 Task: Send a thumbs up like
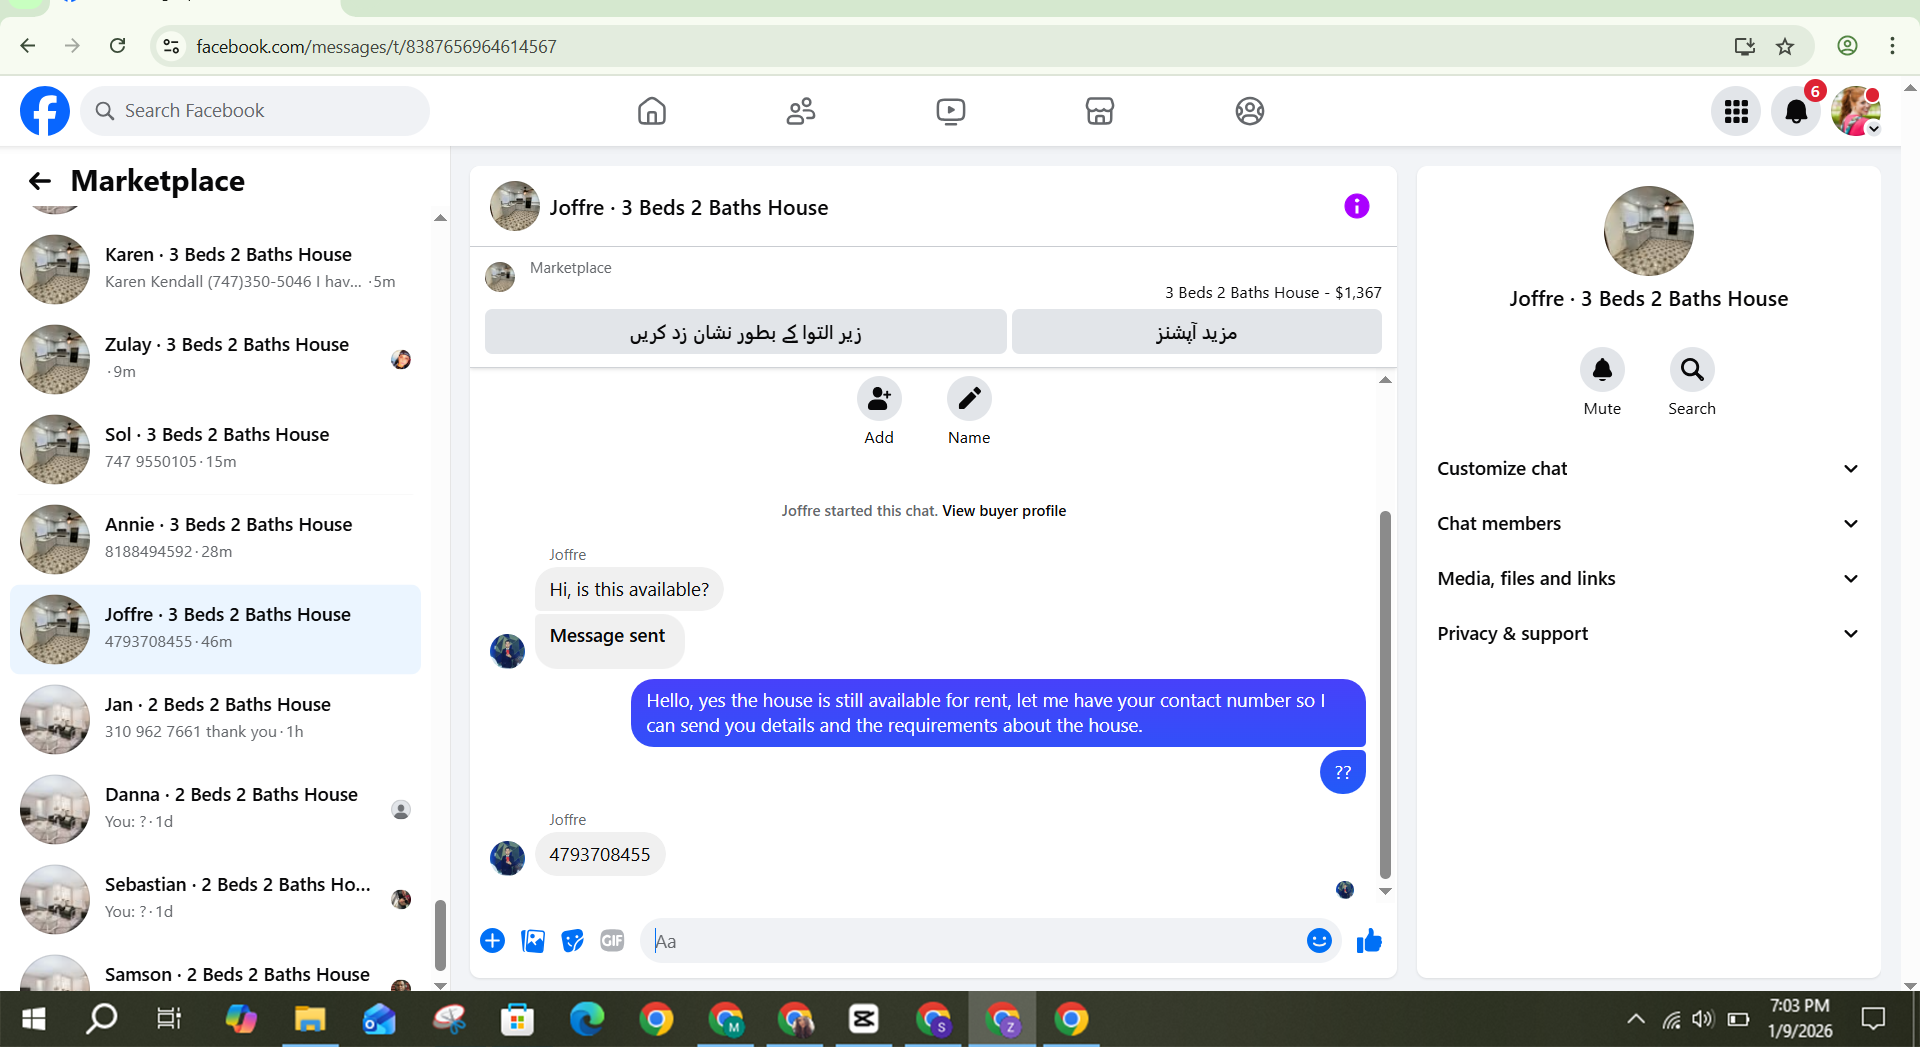coord(1369,941)
